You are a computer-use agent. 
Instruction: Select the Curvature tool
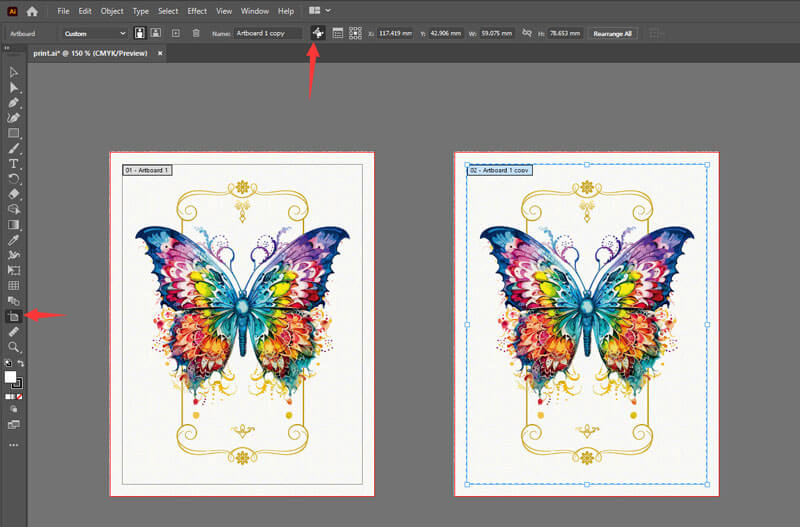[14, 118]
